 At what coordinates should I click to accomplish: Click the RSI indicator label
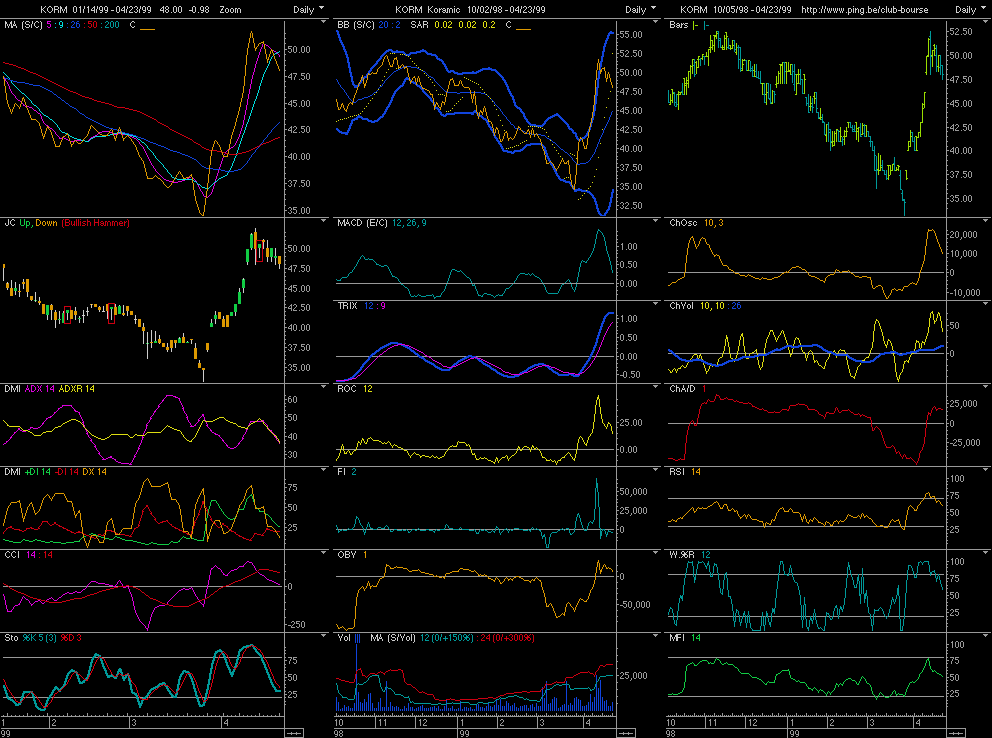pyautogui.click(x=677, y=472)
